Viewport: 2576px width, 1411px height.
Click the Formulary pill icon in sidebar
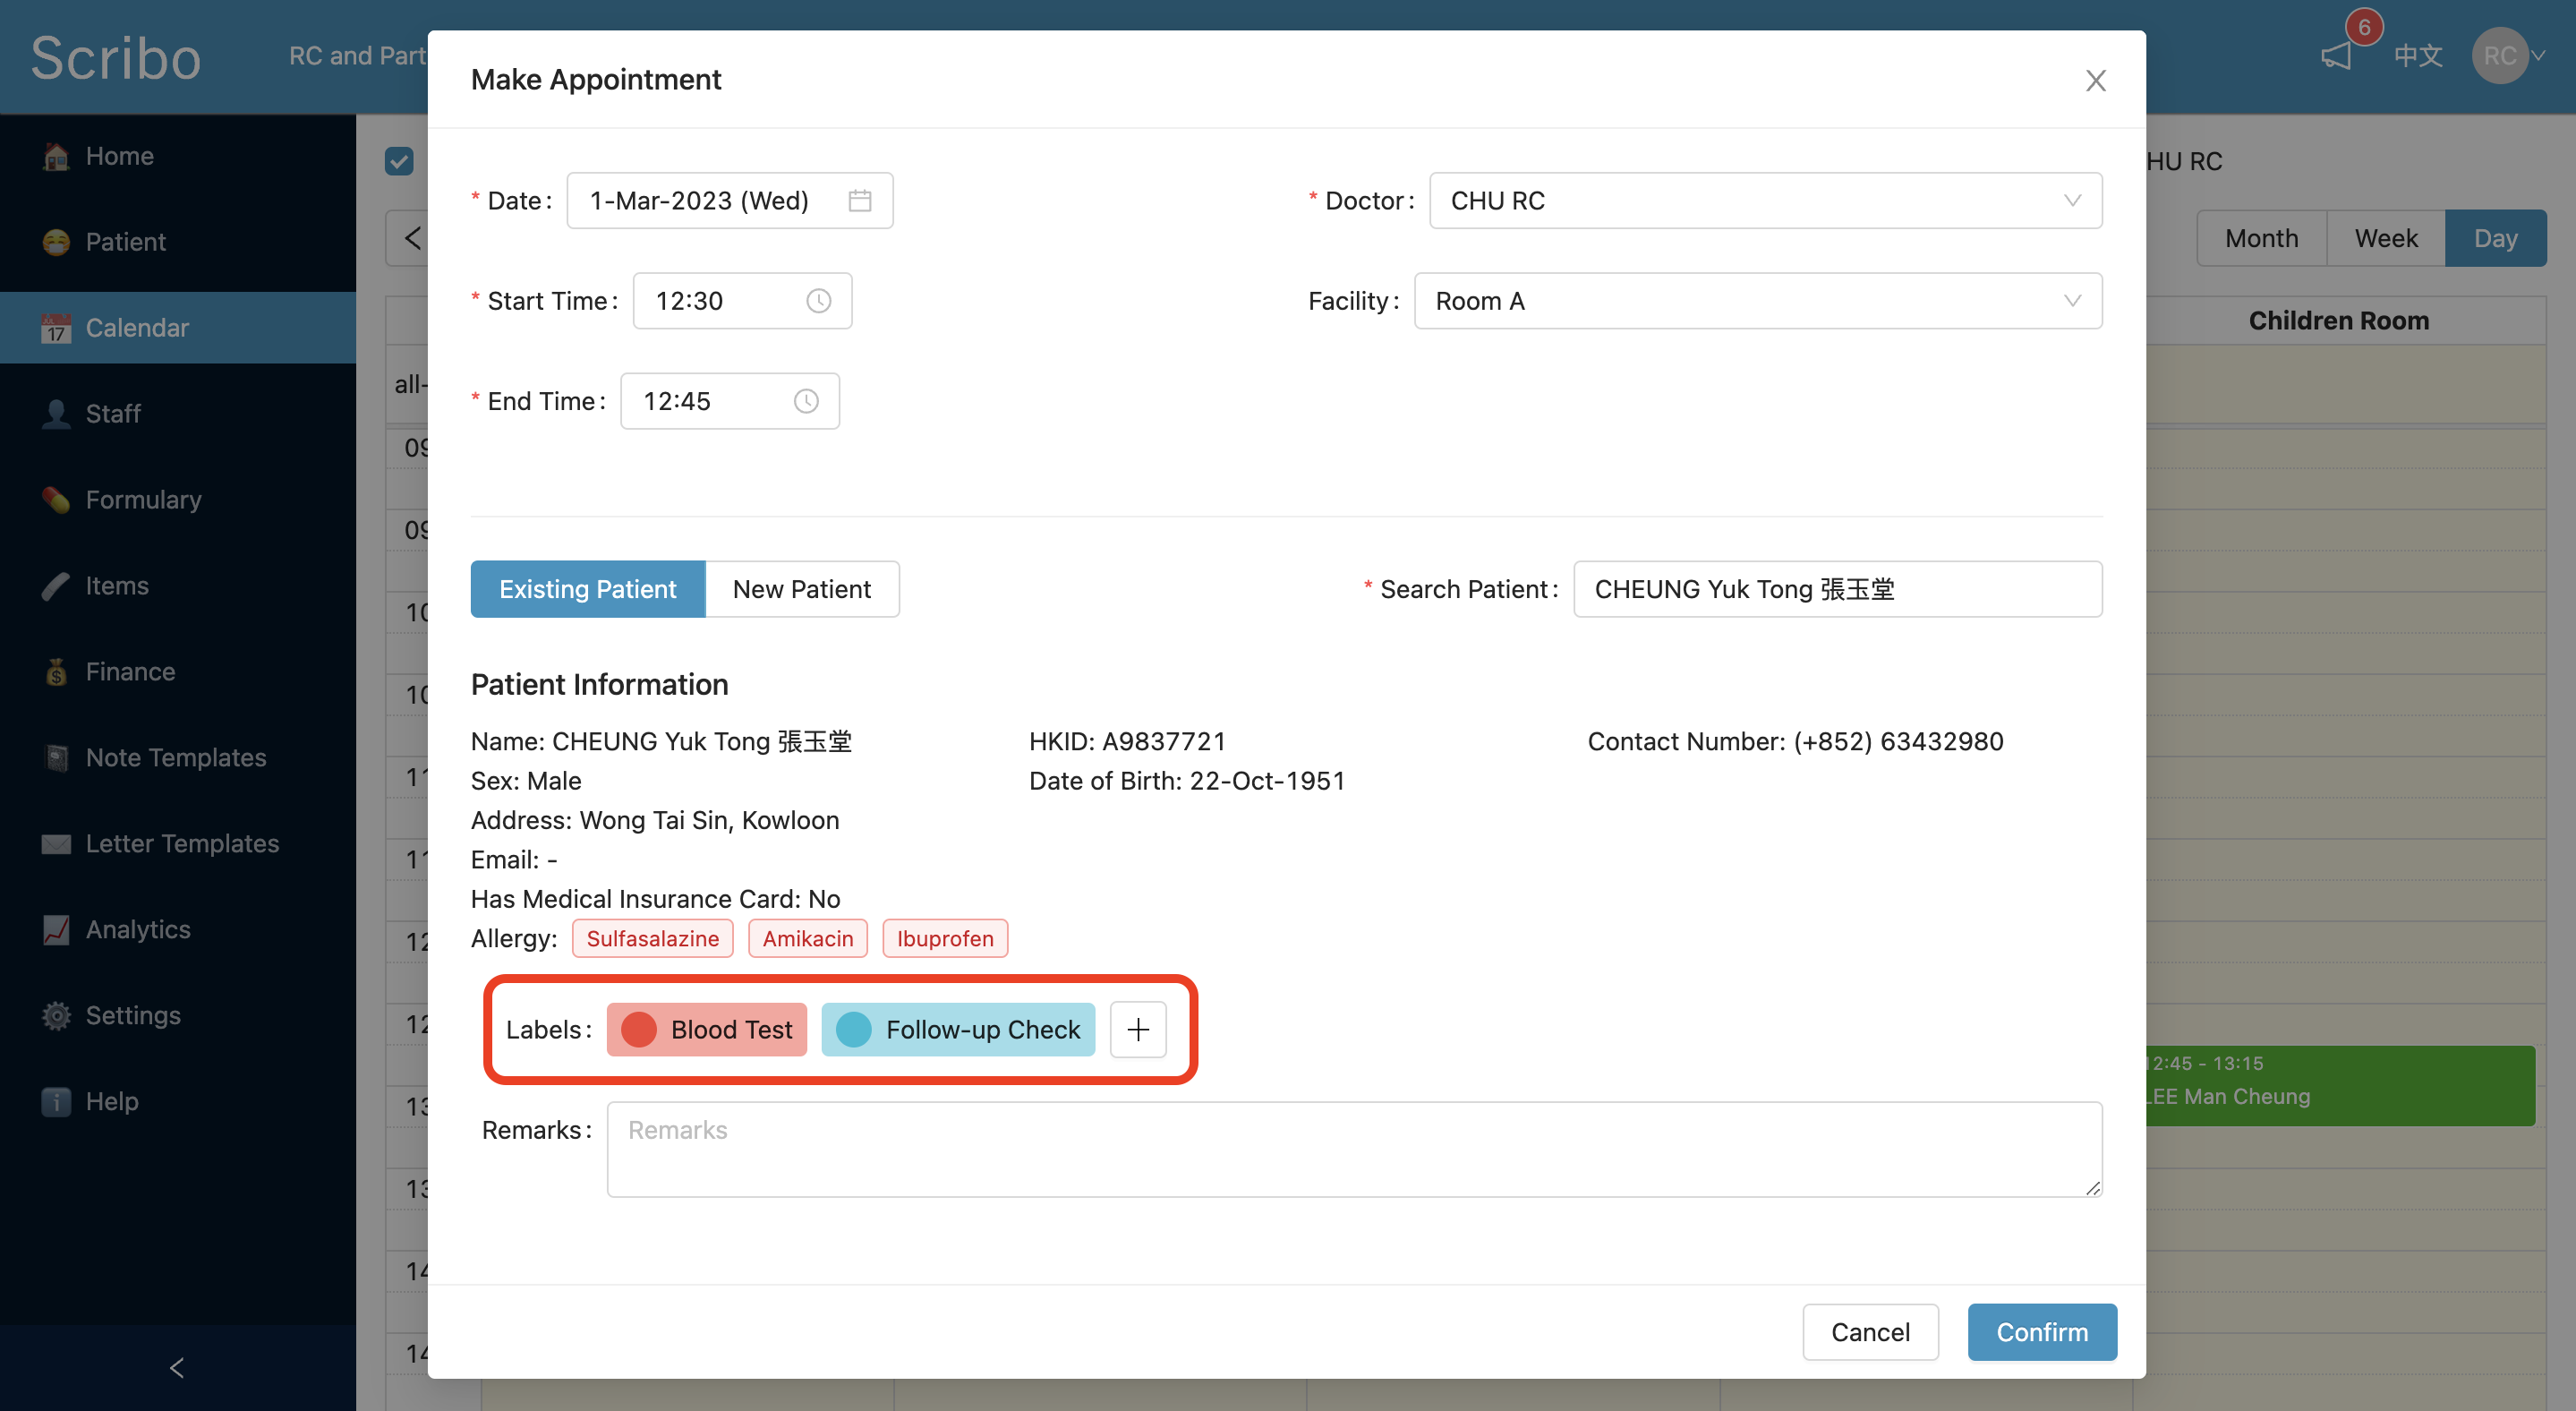[x=56, y=500]
